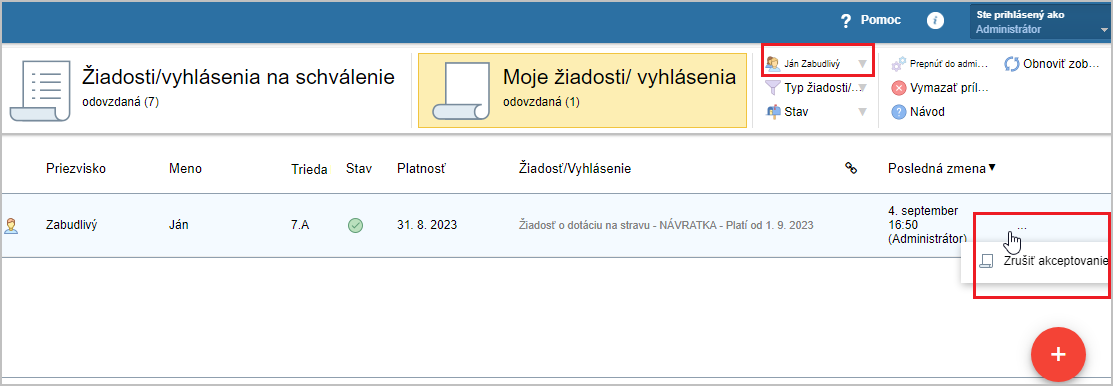Viewport: 1113px width, 386px height.
Task: Click the three dots row options
Action: tap(1021, 226)
